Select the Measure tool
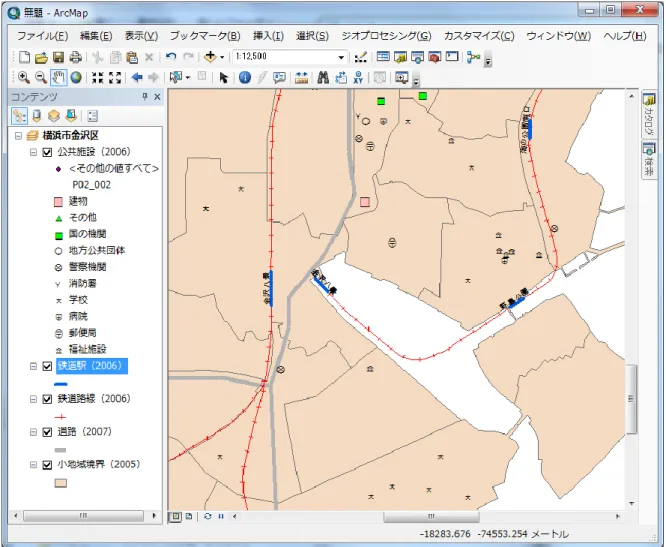 301,77
